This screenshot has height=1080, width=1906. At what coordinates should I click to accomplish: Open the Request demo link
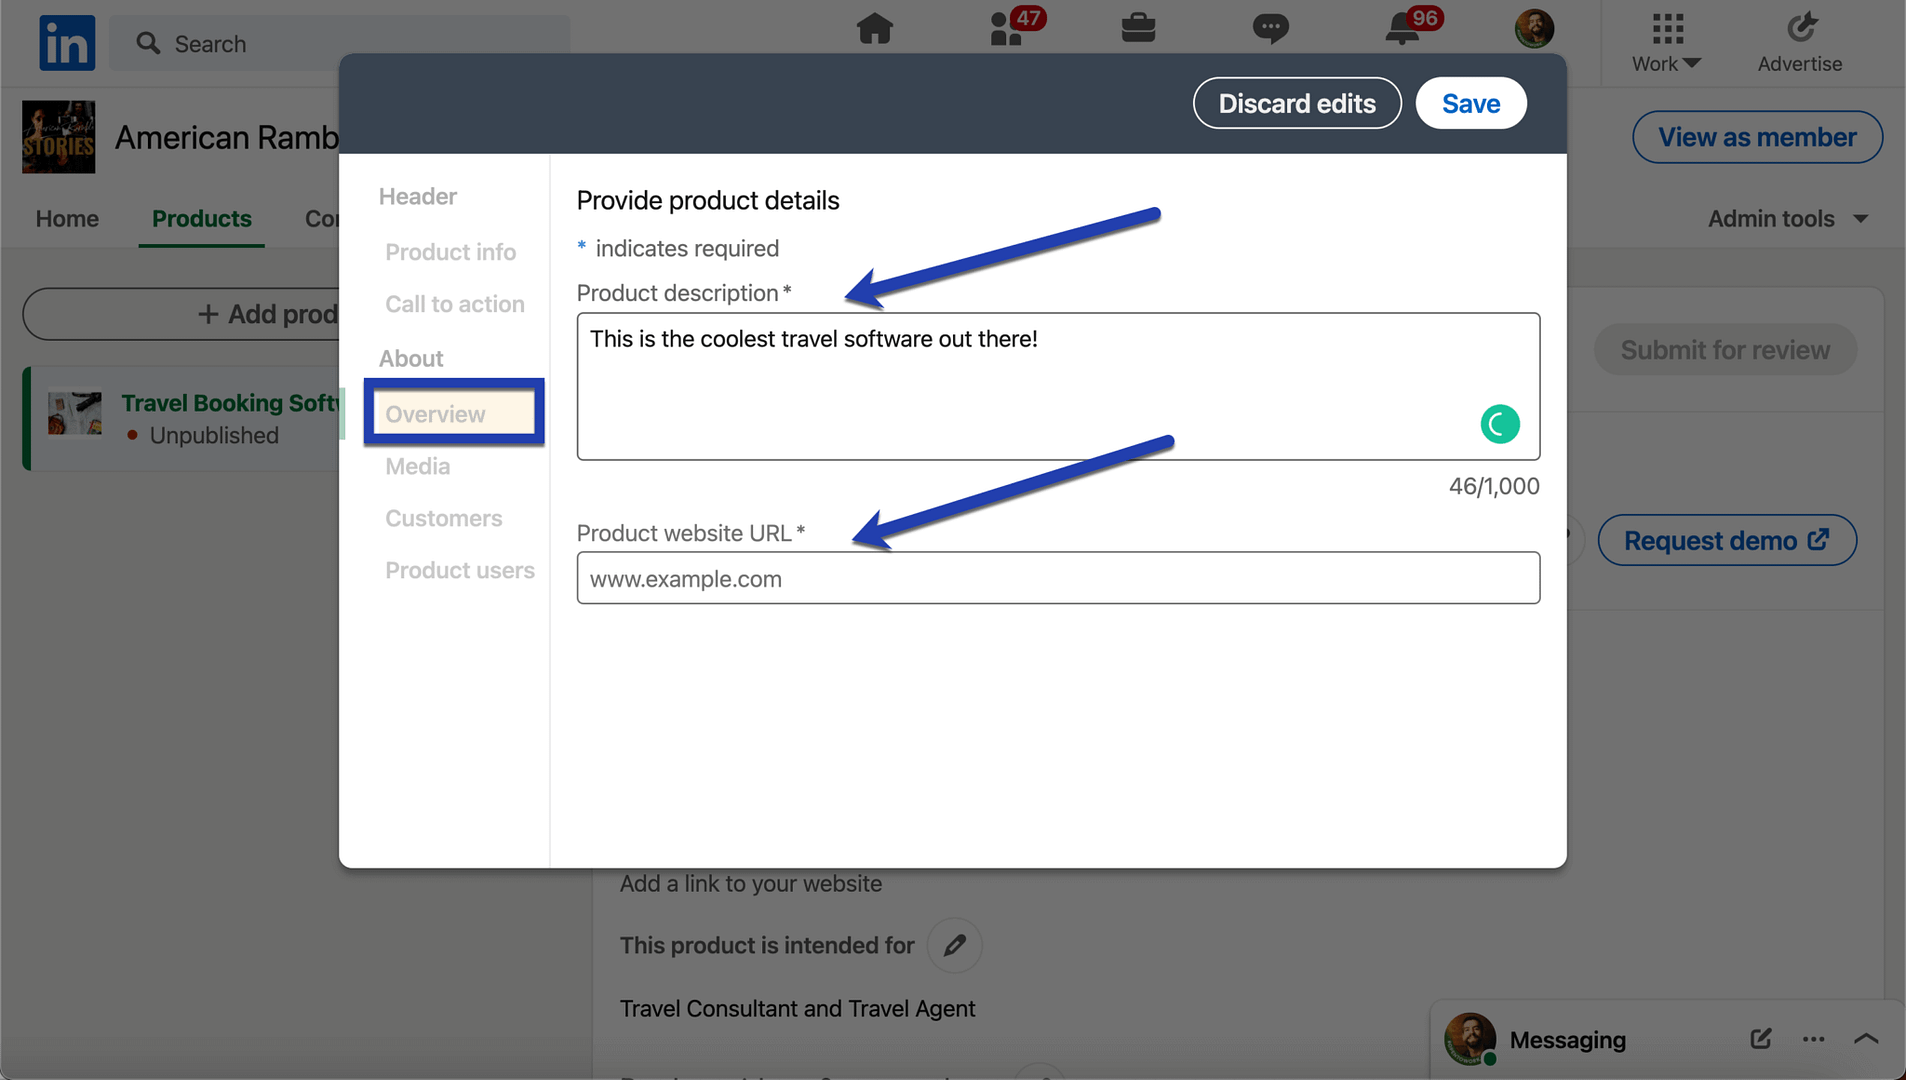(1727, 540)
